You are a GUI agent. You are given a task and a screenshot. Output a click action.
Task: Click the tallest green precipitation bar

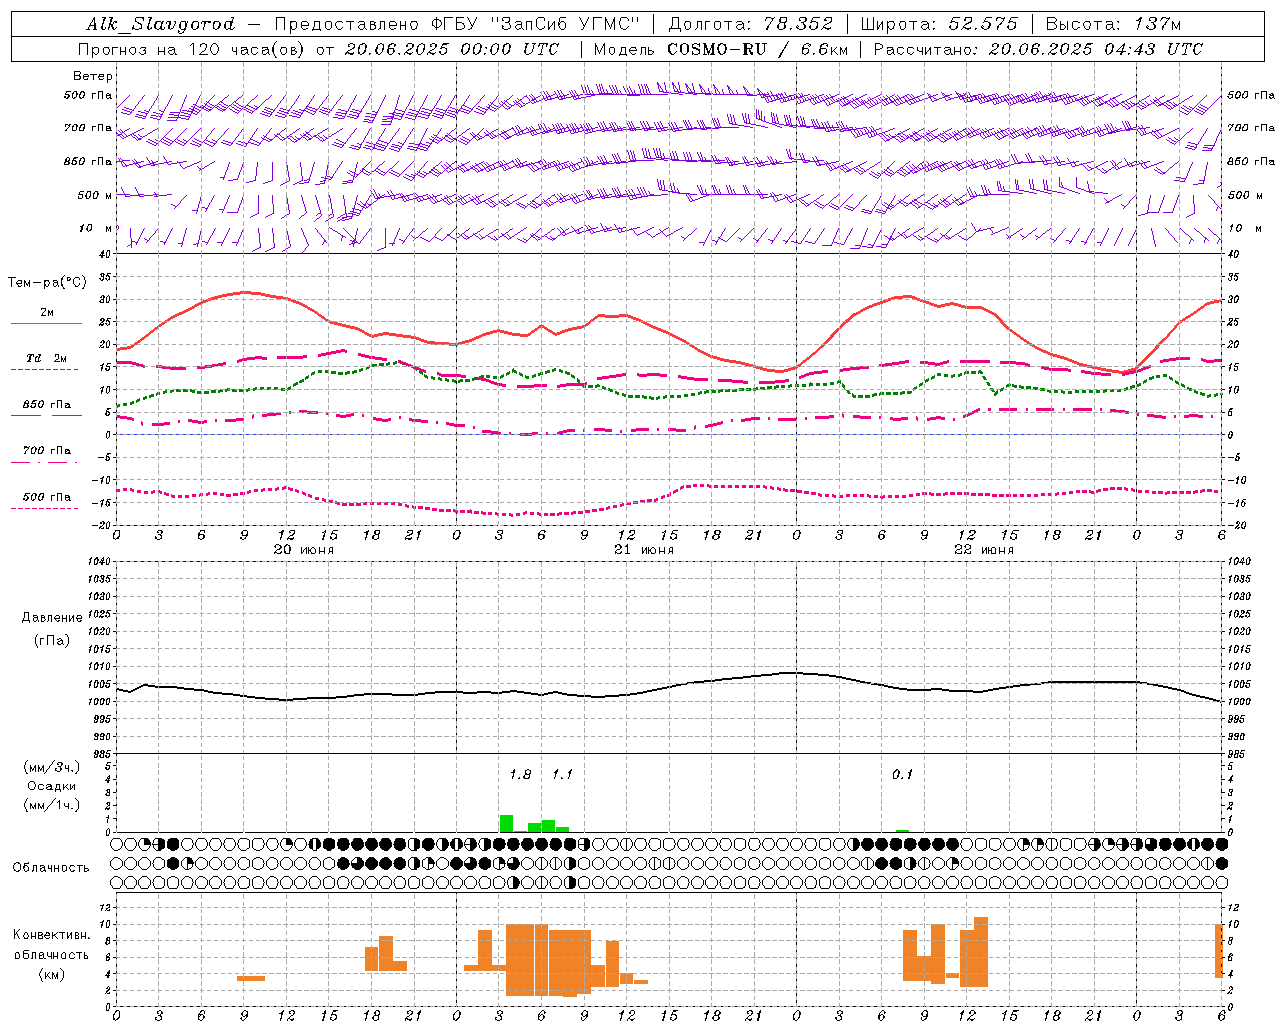click(506, 824)
